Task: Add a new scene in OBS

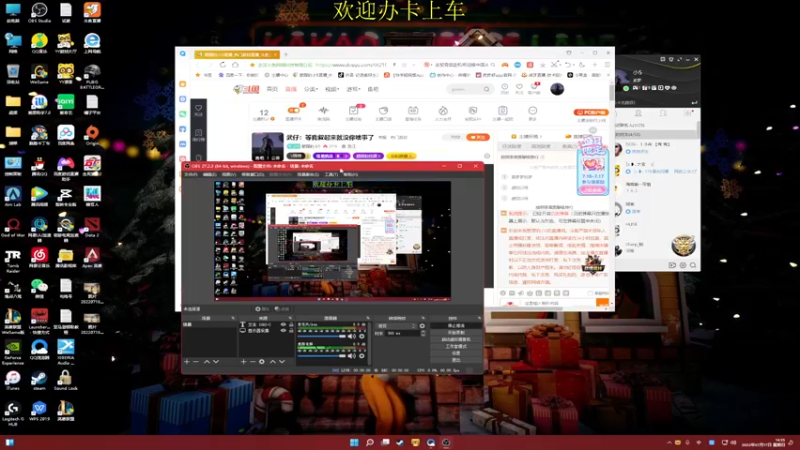Action: click(187, 362)
